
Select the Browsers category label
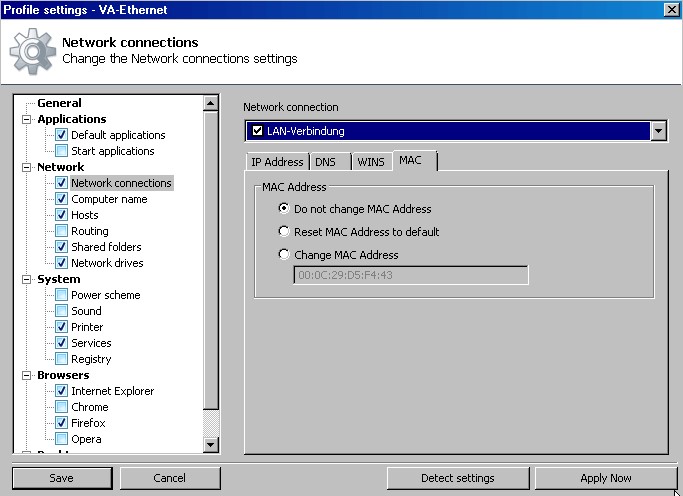click(63, 375)
